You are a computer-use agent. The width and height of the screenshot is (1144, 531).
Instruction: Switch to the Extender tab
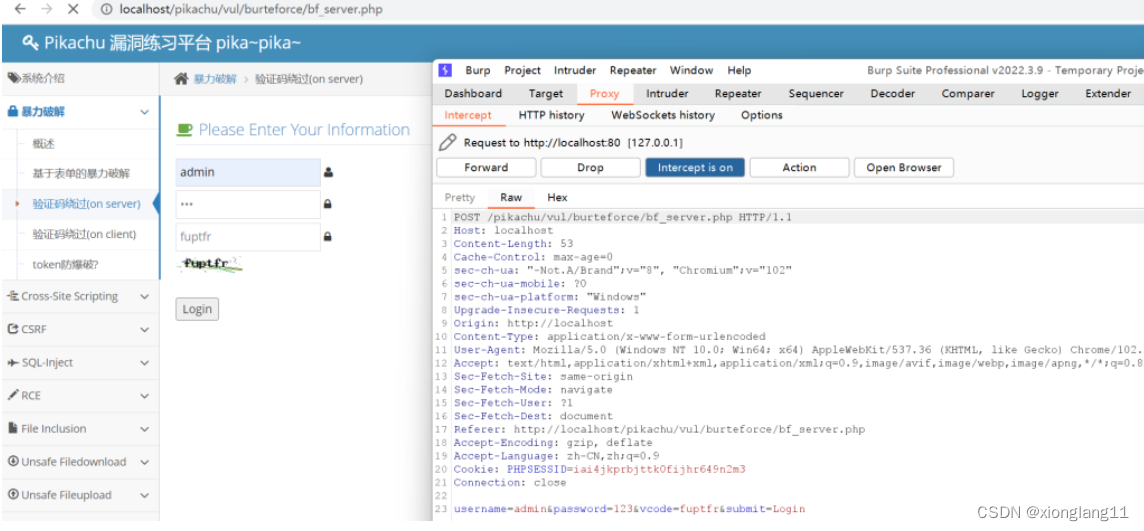pos(1108,93)
